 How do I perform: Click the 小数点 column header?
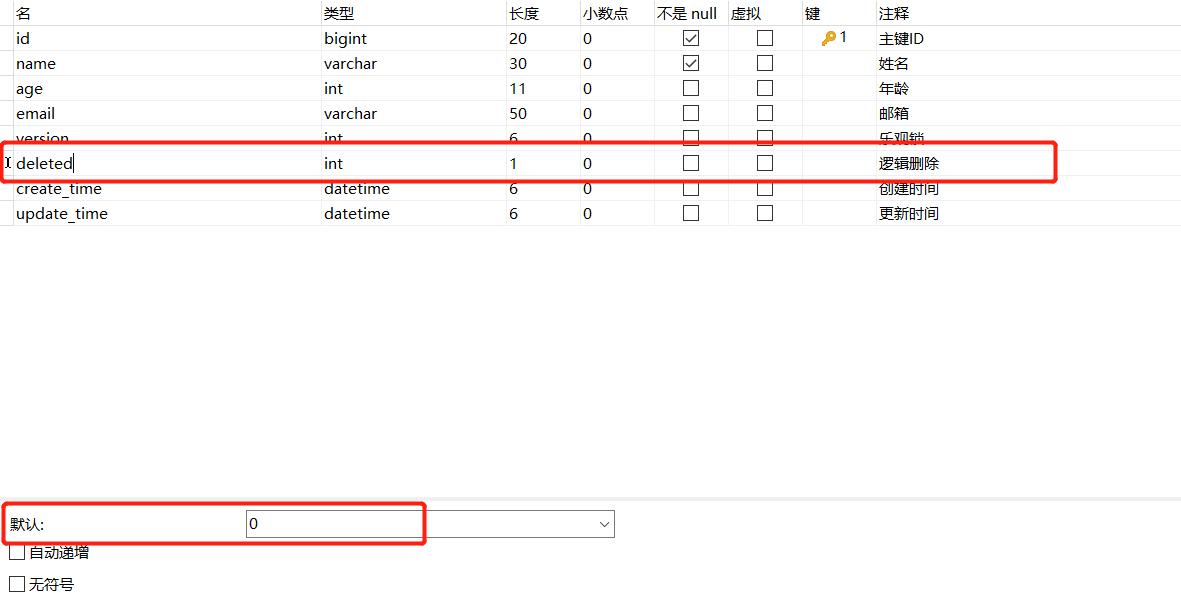(617, 13)
